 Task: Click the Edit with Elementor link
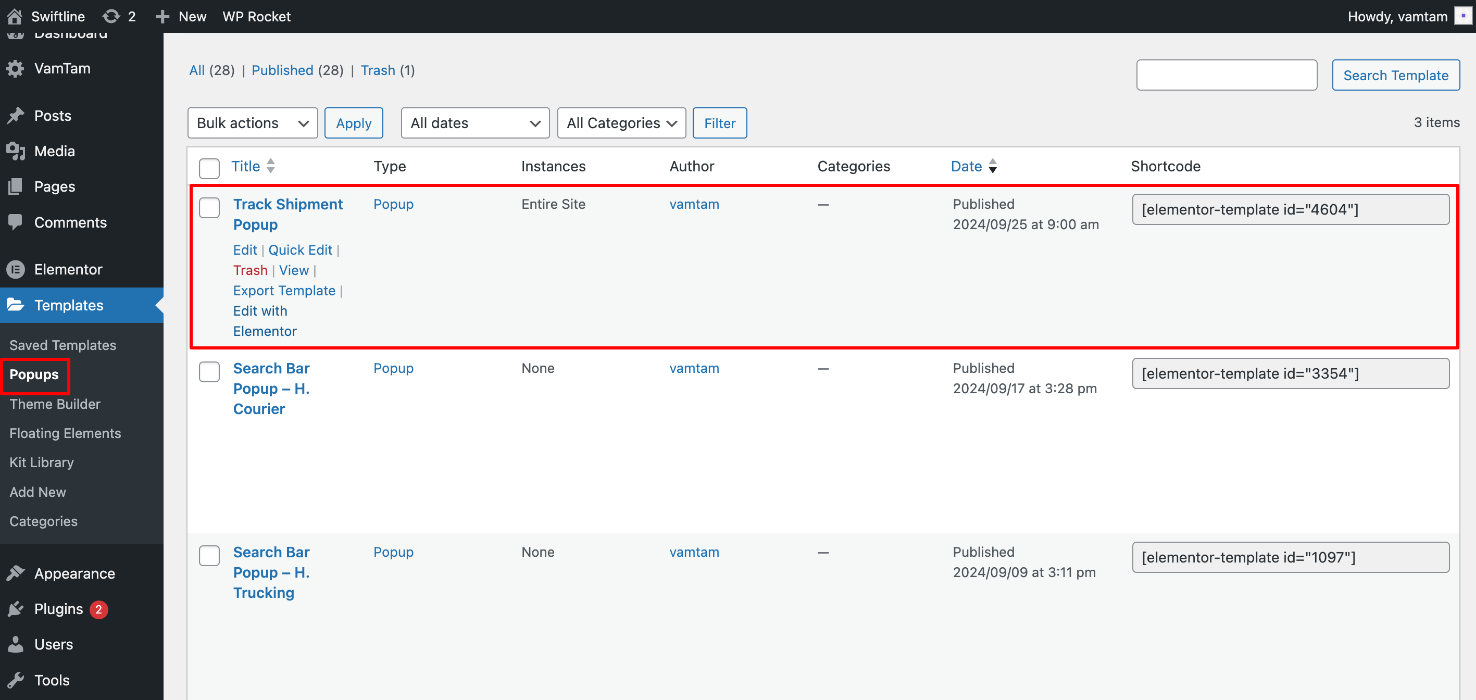(x=265, y=321)
